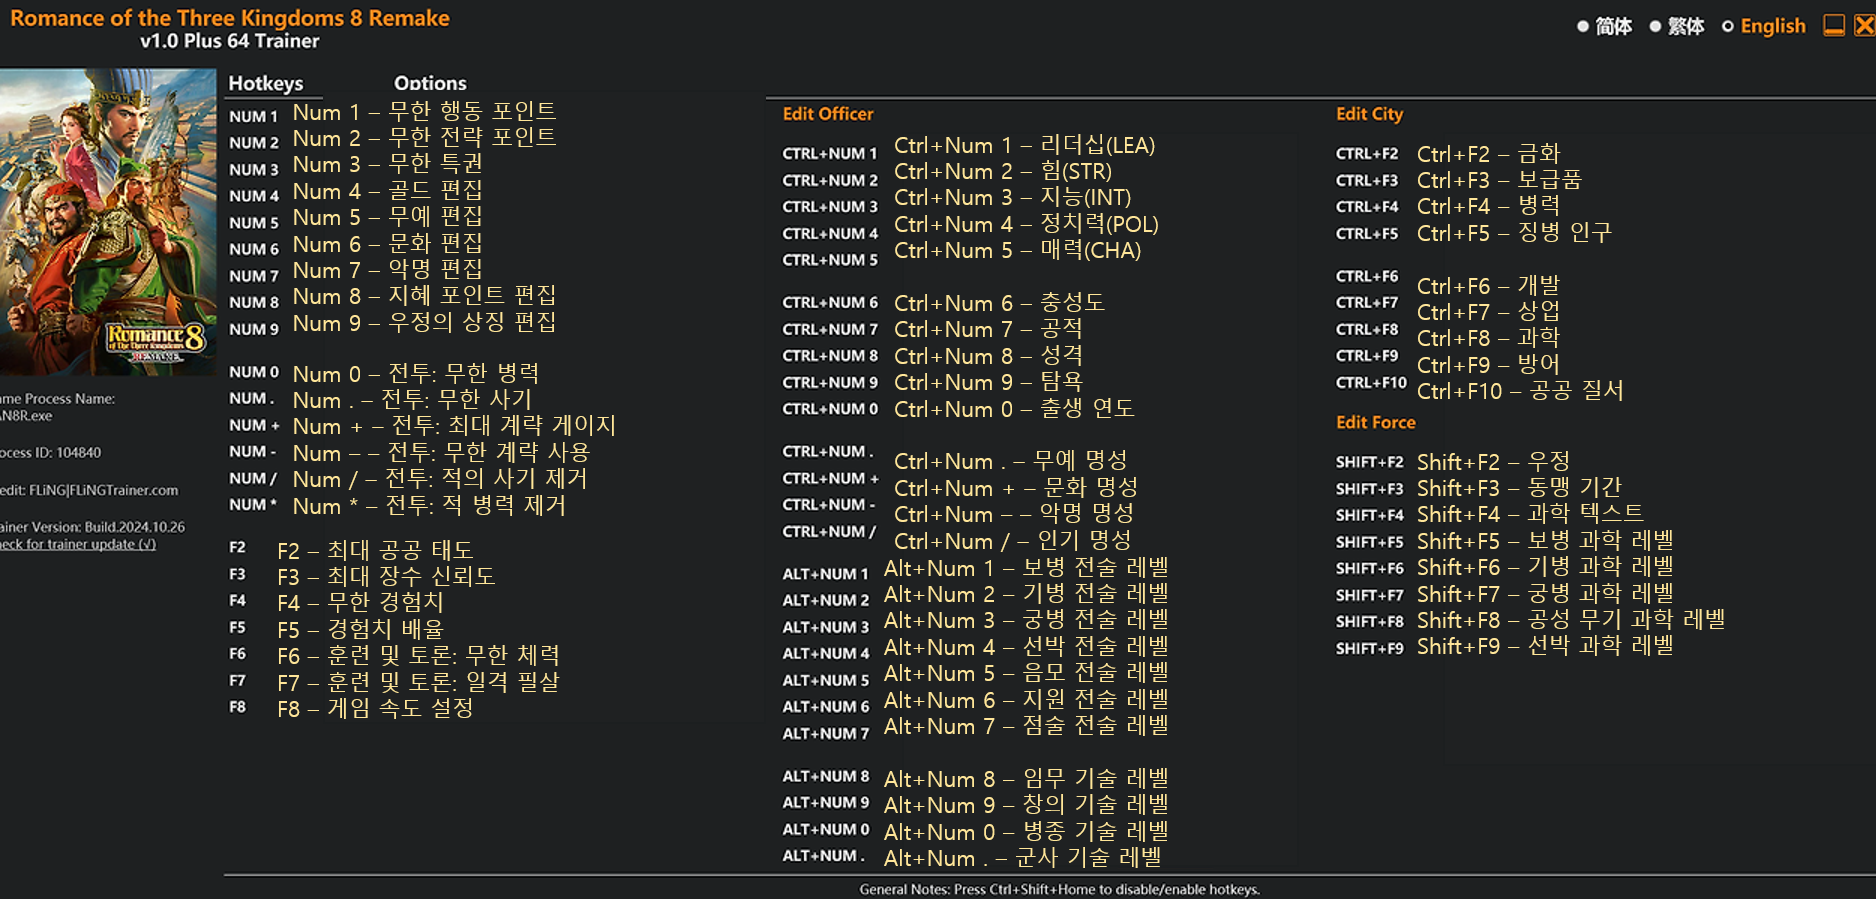Viewport: 1876px width, 899px height.
Task: Click the NUM 6 hotkey label
Action: point(254,249)
